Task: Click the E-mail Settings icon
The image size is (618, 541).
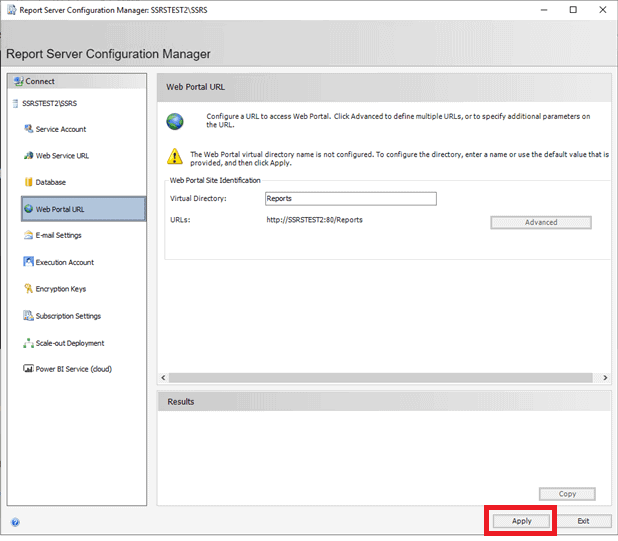Action: 28,235
